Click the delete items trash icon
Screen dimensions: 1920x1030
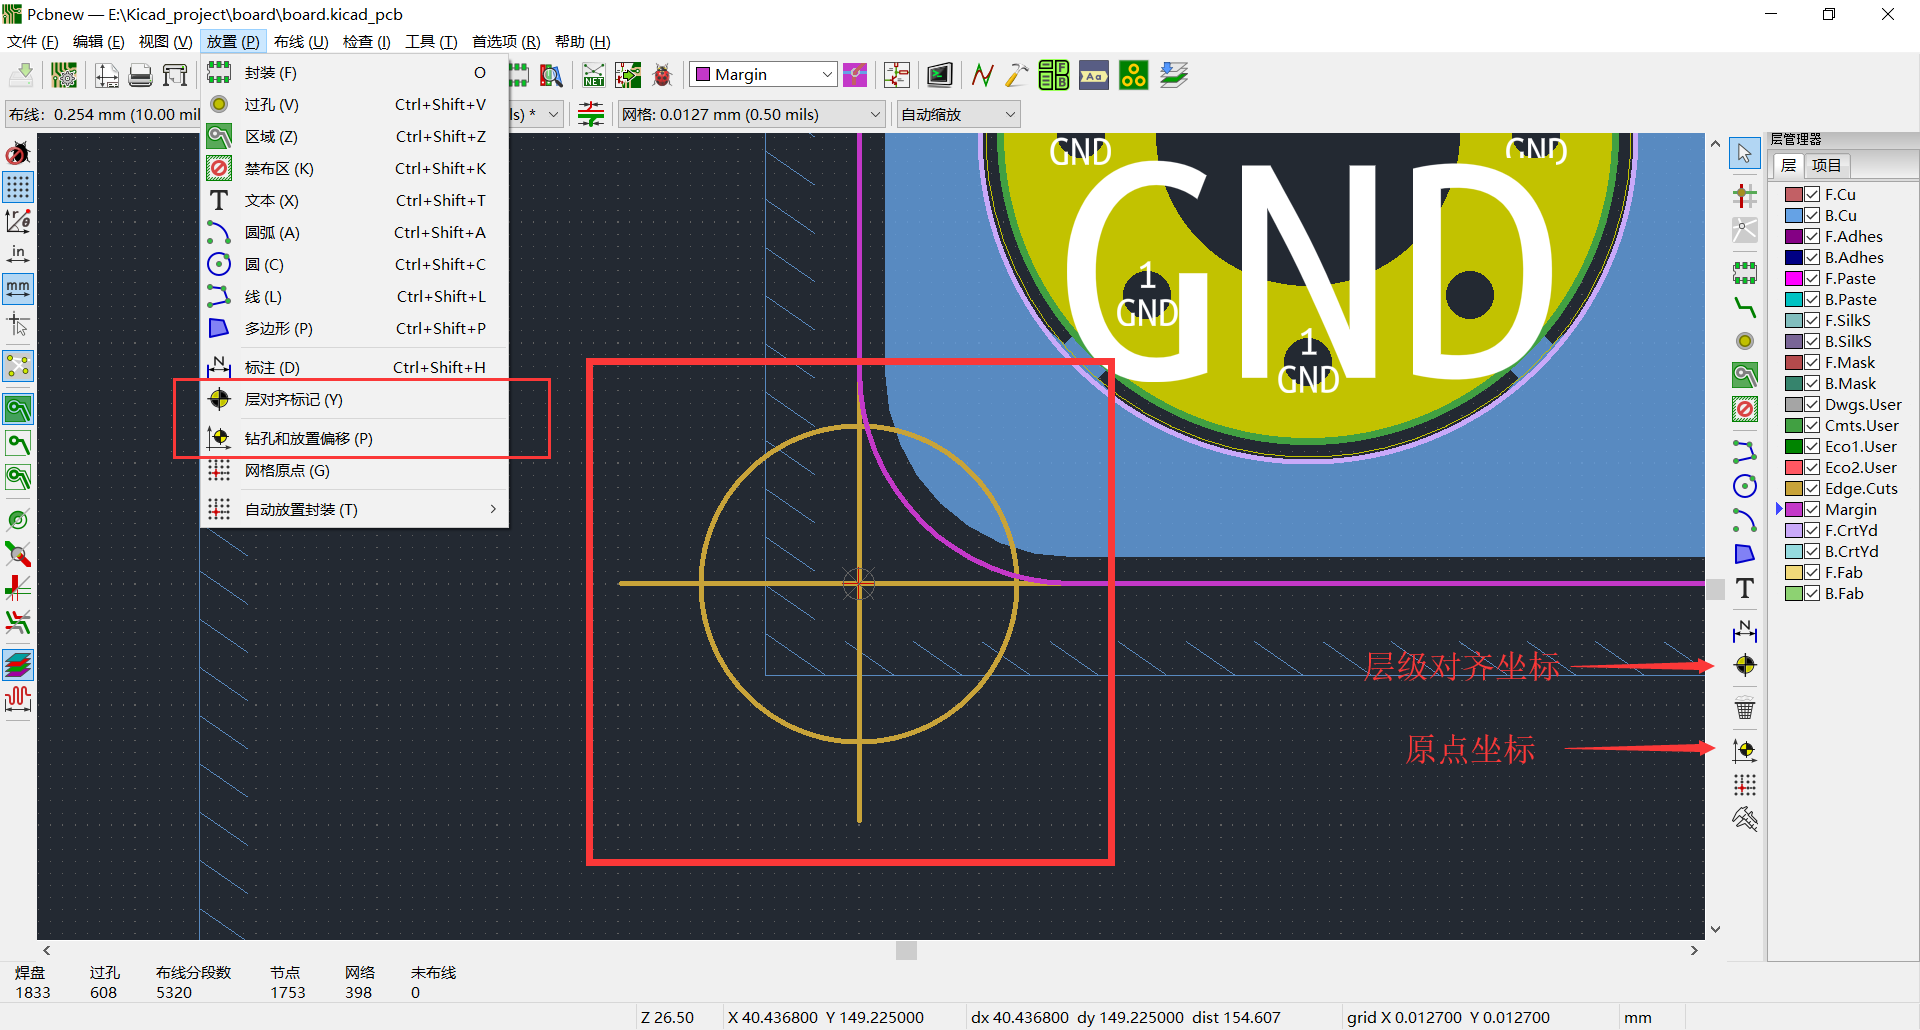point(1744,709)
